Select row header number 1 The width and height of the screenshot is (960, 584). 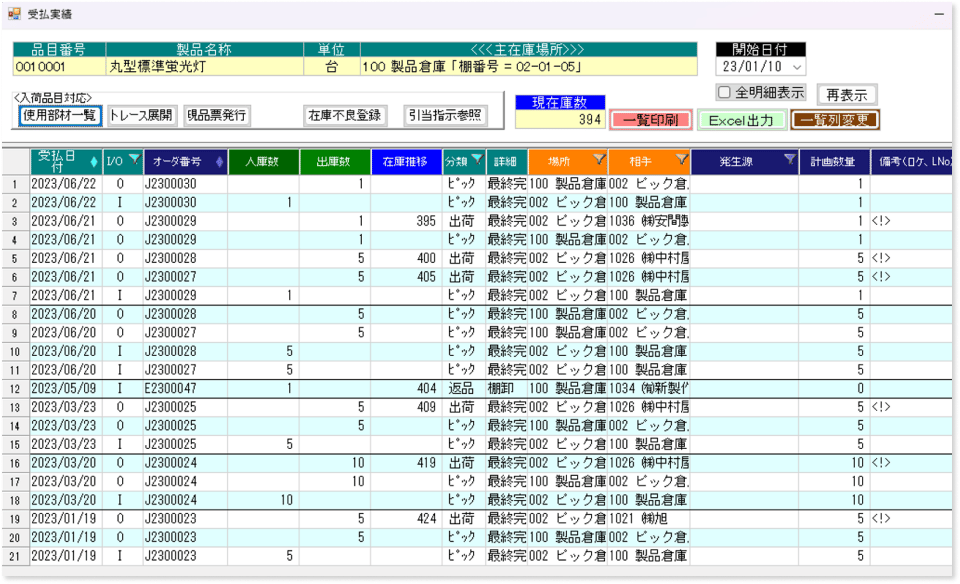point(16,184)
